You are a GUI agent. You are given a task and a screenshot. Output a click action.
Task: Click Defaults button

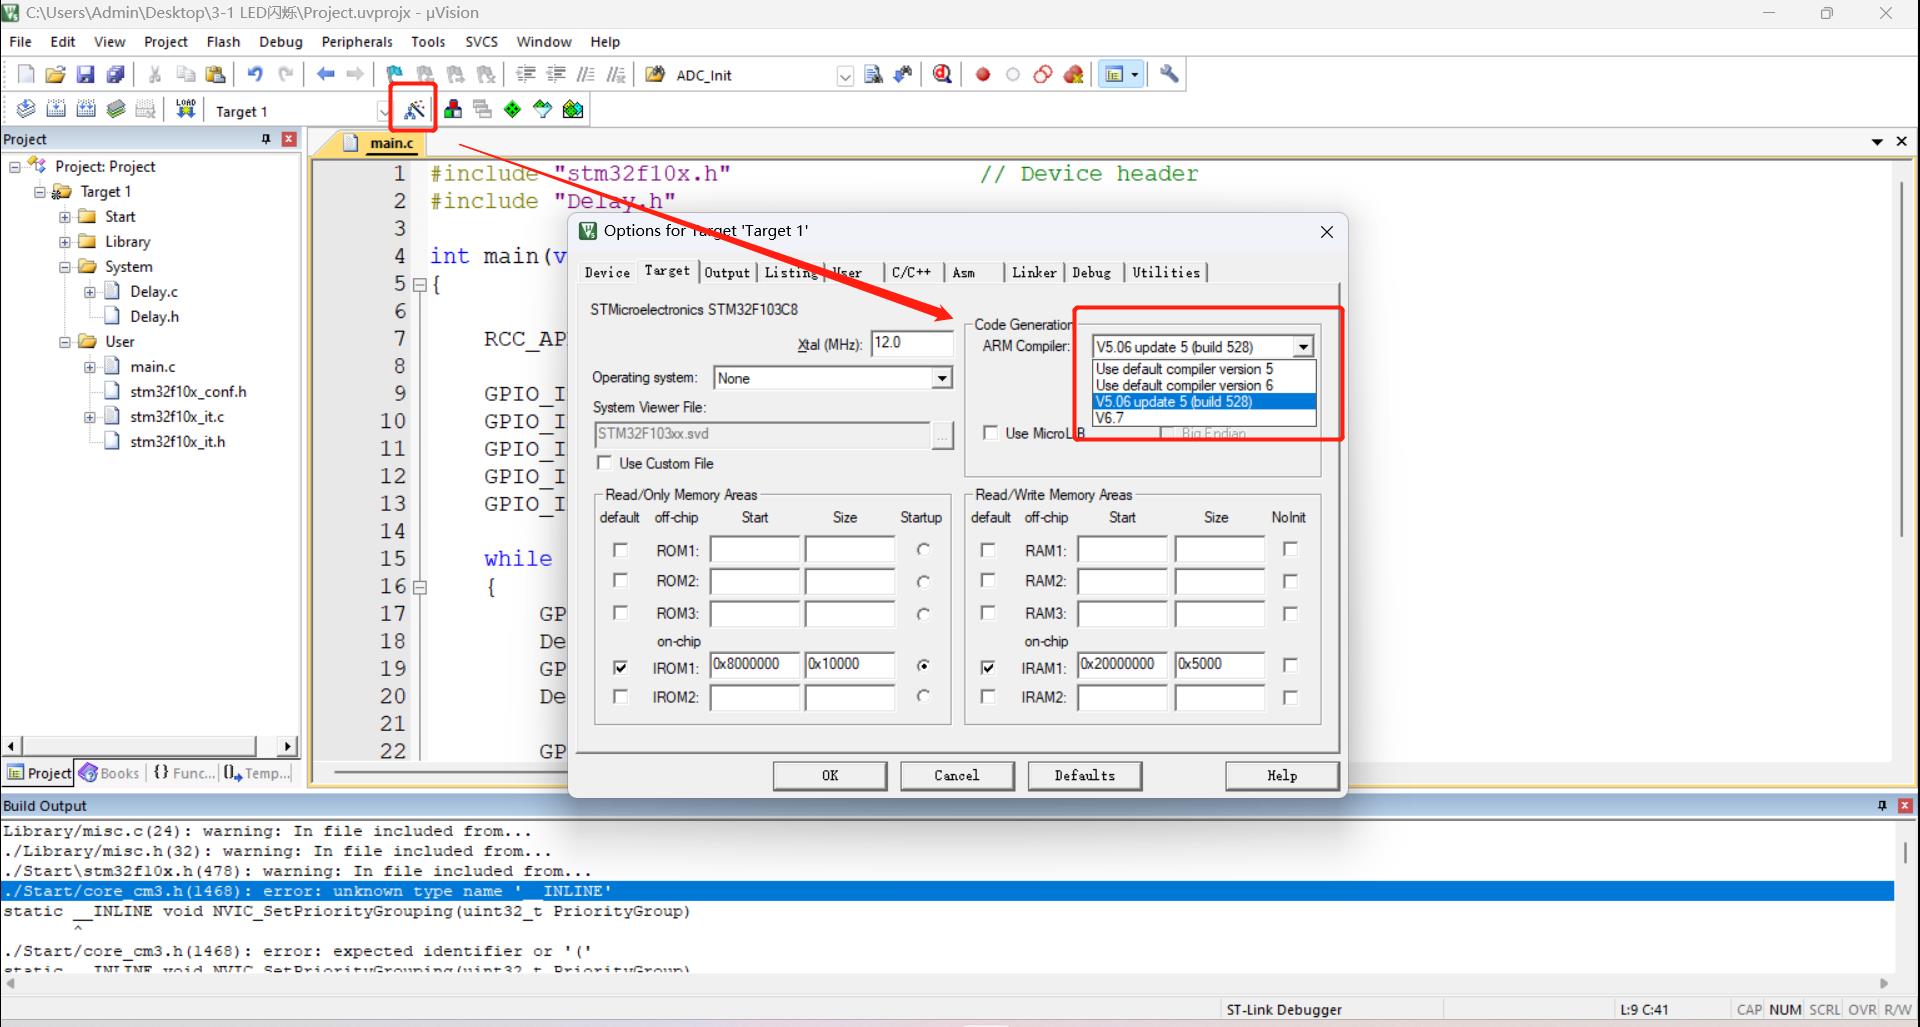click(1085, 775)
